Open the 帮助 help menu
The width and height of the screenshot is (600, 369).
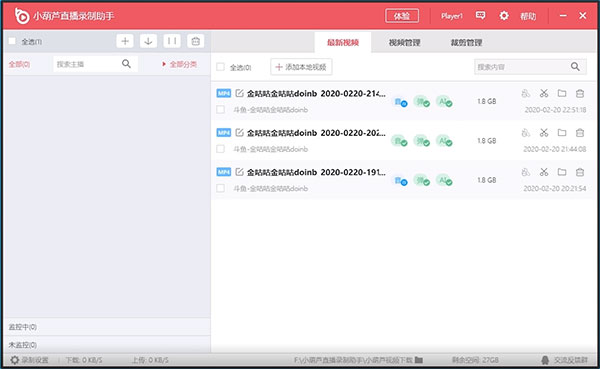click(x=528, y=16)
